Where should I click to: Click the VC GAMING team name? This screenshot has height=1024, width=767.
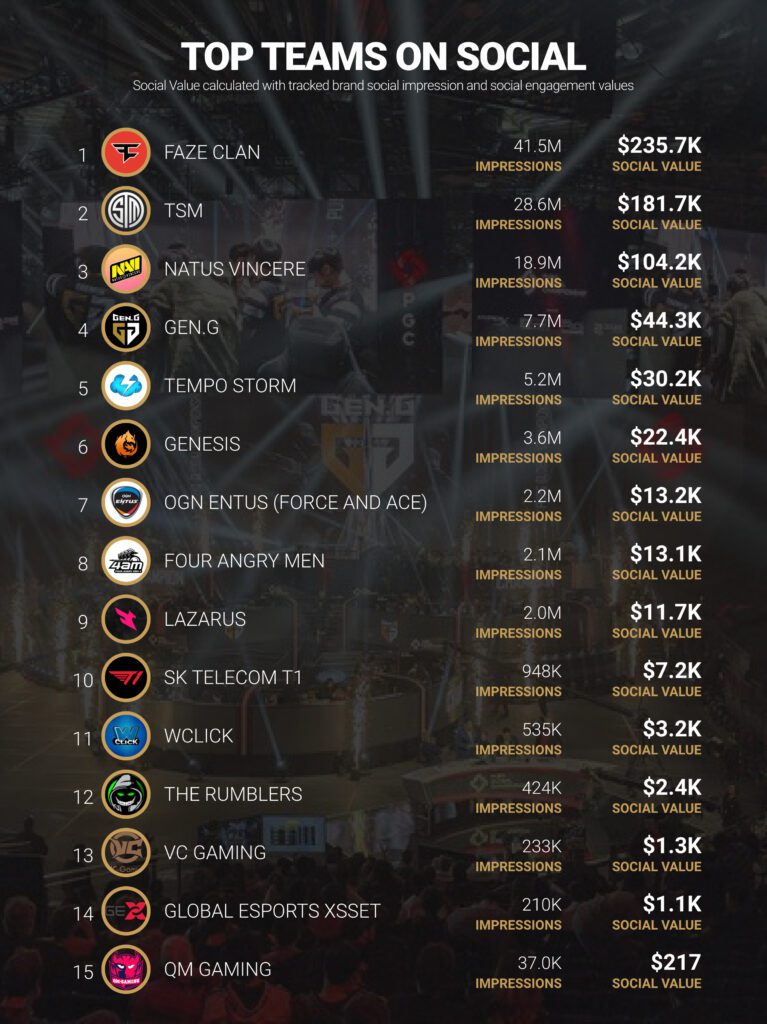point(215,852)
